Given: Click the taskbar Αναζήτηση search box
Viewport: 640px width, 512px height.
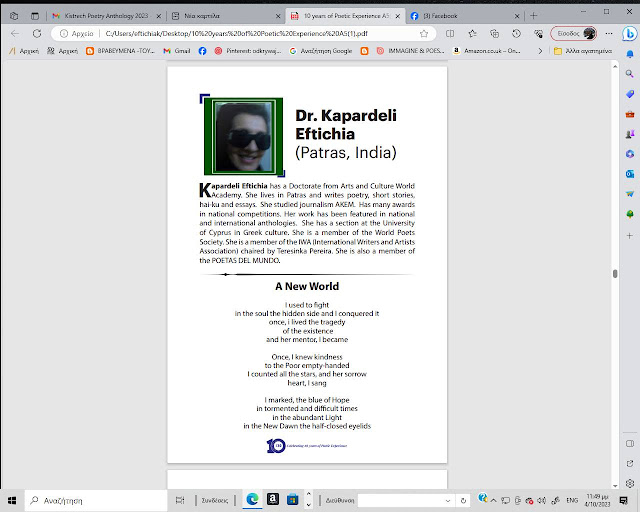Looking at the screenshot, I should pos(96,501).
